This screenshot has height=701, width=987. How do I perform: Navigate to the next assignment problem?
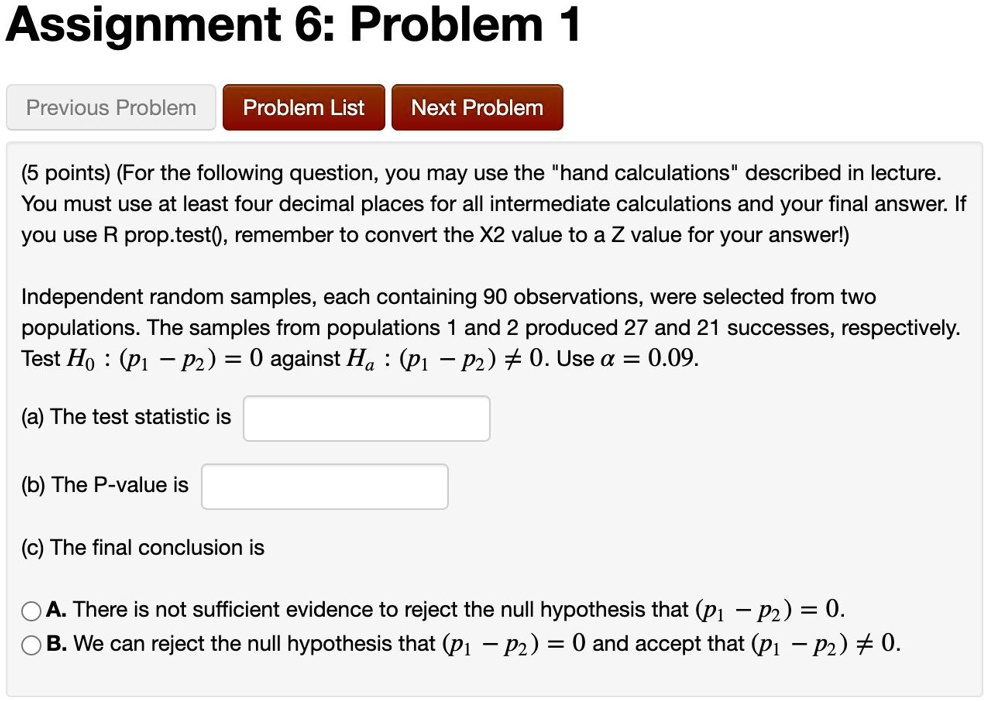point(477,107)
